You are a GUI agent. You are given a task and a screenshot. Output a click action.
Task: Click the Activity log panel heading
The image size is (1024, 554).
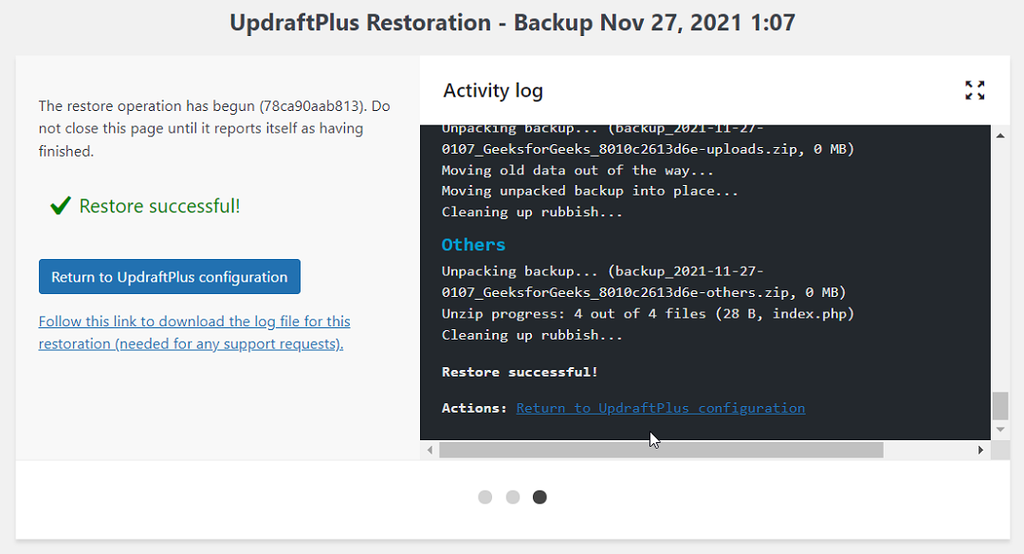click(493, 91)
